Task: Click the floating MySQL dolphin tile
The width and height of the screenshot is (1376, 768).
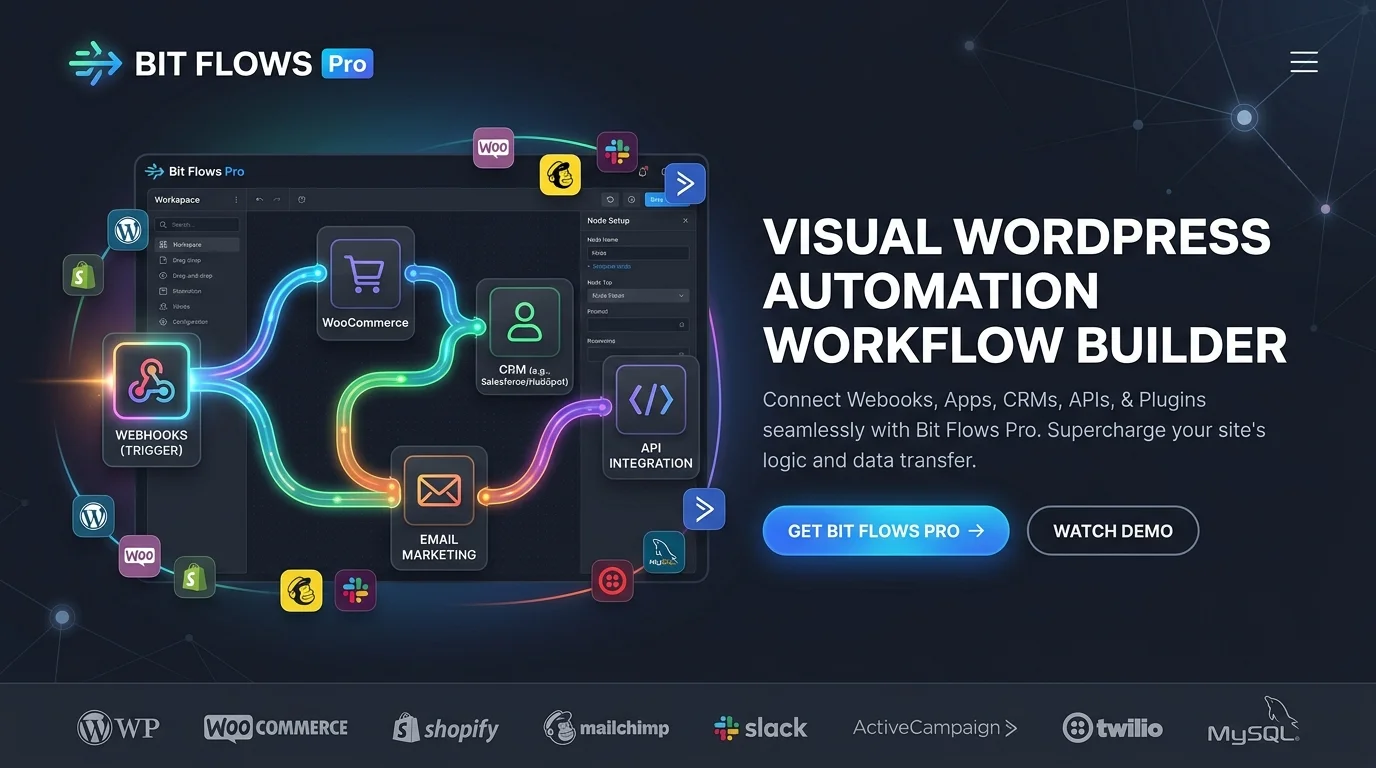Action: [664, 552]
